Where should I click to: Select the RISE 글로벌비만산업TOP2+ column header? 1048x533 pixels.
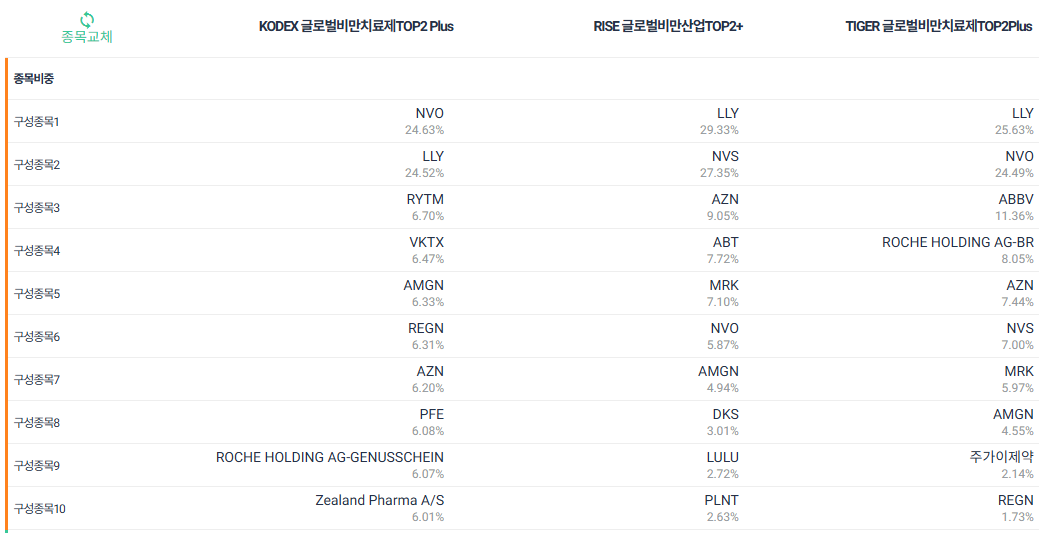[x=668, y=27]
